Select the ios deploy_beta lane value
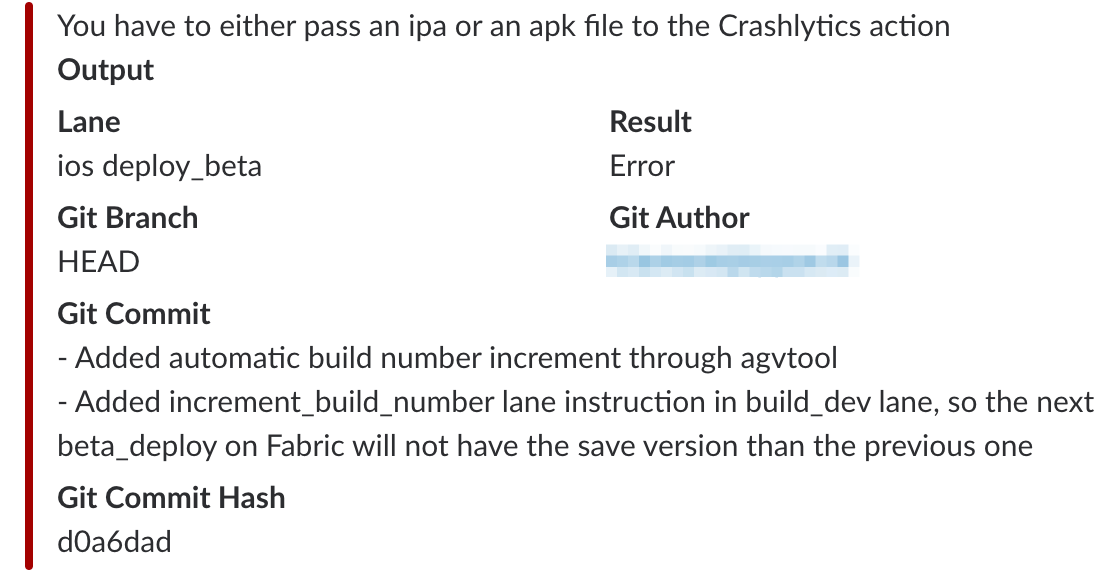This screenshot has height=578, width=1113. coord(160,166)
